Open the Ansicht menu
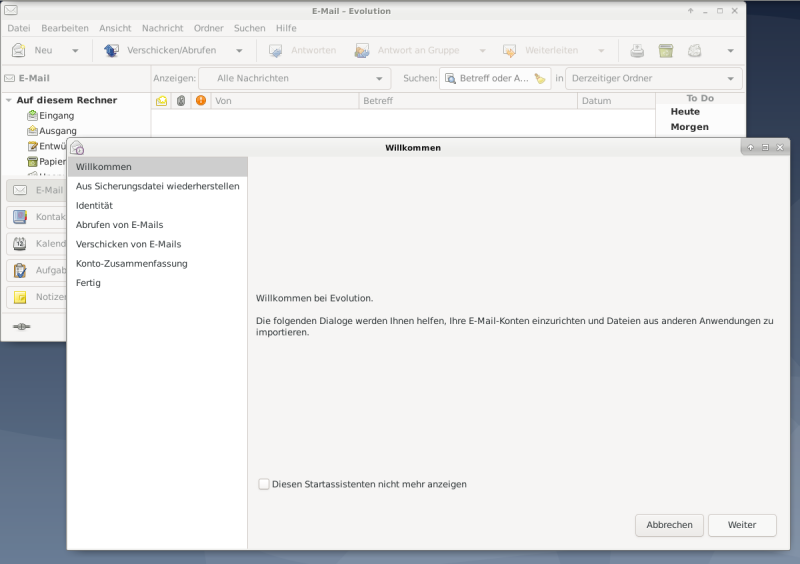Viewport: 800px width, 564px height. pyautogui.click(x=115, y=28)
